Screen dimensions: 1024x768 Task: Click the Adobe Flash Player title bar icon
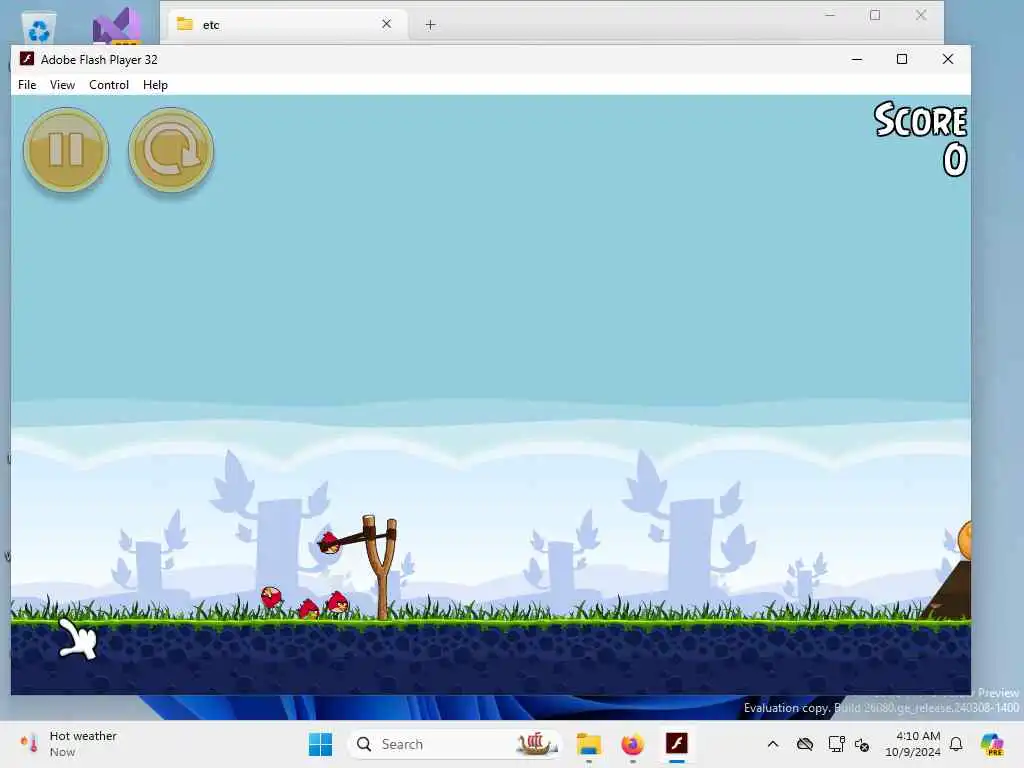(26, 59)
